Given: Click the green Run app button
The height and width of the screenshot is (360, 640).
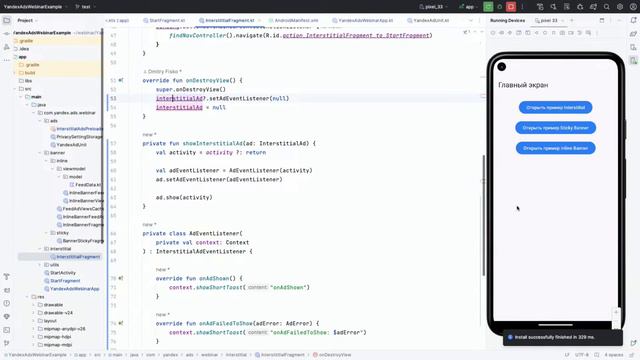Looking at the screenshot, I should tap(488, 7).
